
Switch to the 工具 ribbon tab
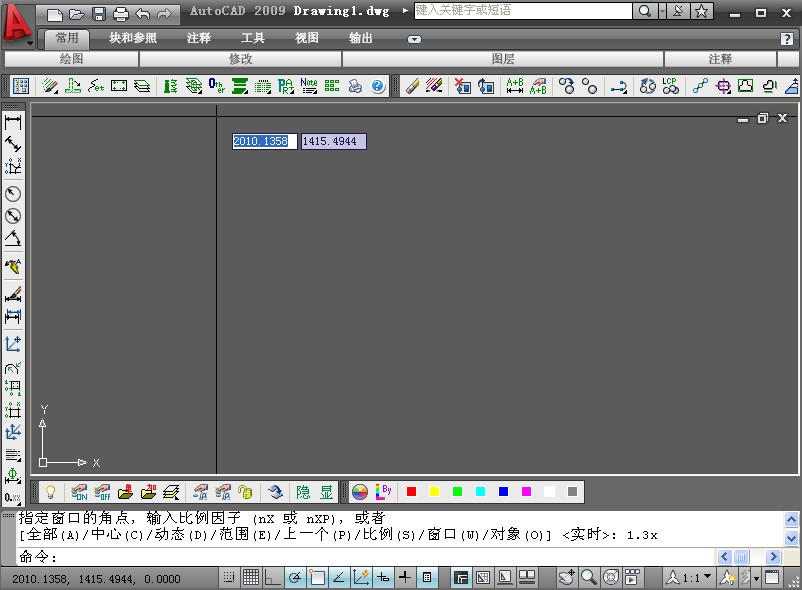253,38
